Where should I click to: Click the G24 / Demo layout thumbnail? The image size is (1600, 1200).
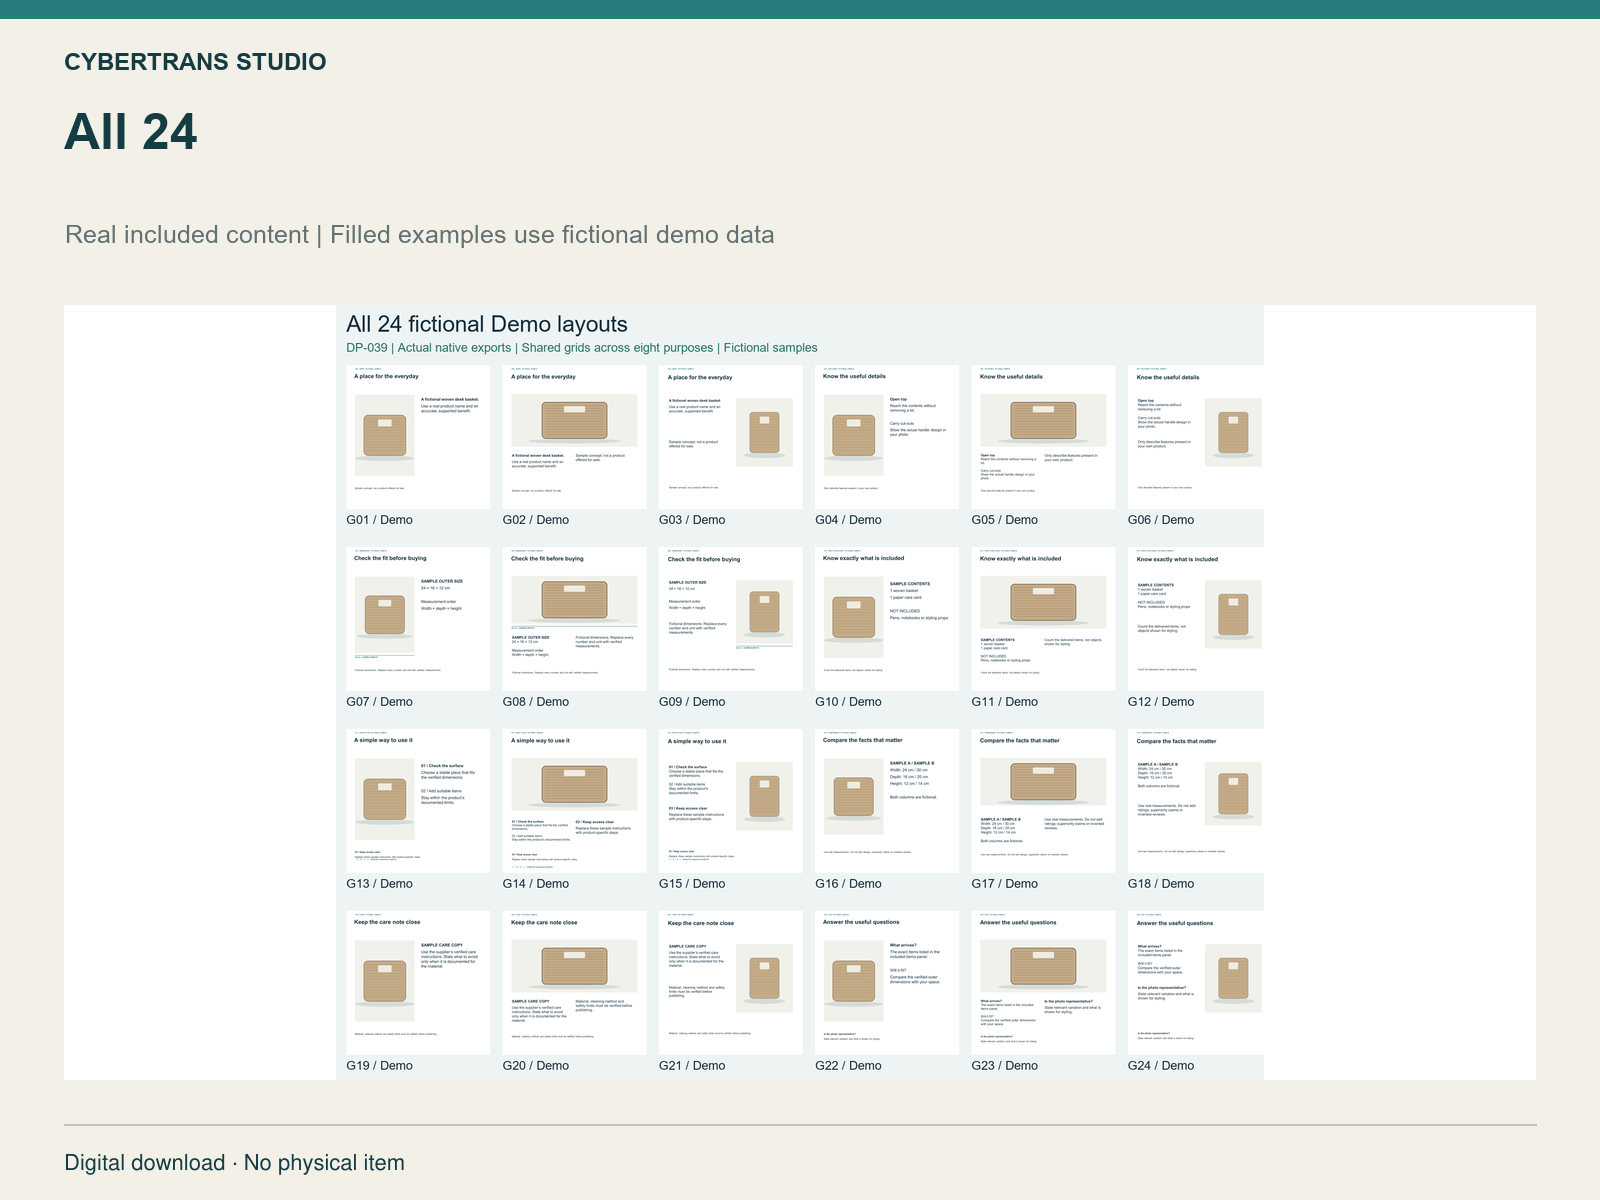tap(1196, 983)
